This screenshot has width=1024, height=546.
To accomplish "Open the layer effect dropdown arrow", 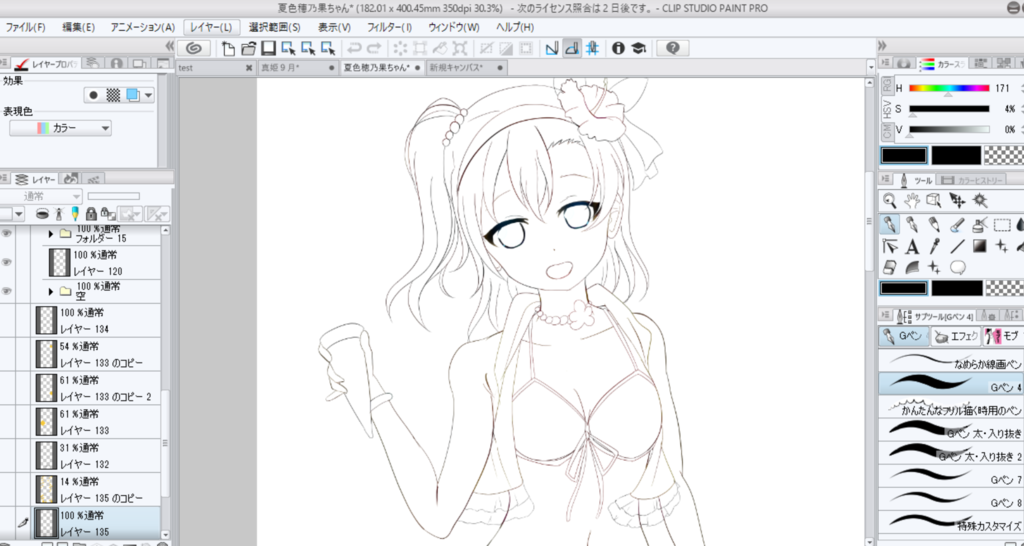I will coord(149,95).
